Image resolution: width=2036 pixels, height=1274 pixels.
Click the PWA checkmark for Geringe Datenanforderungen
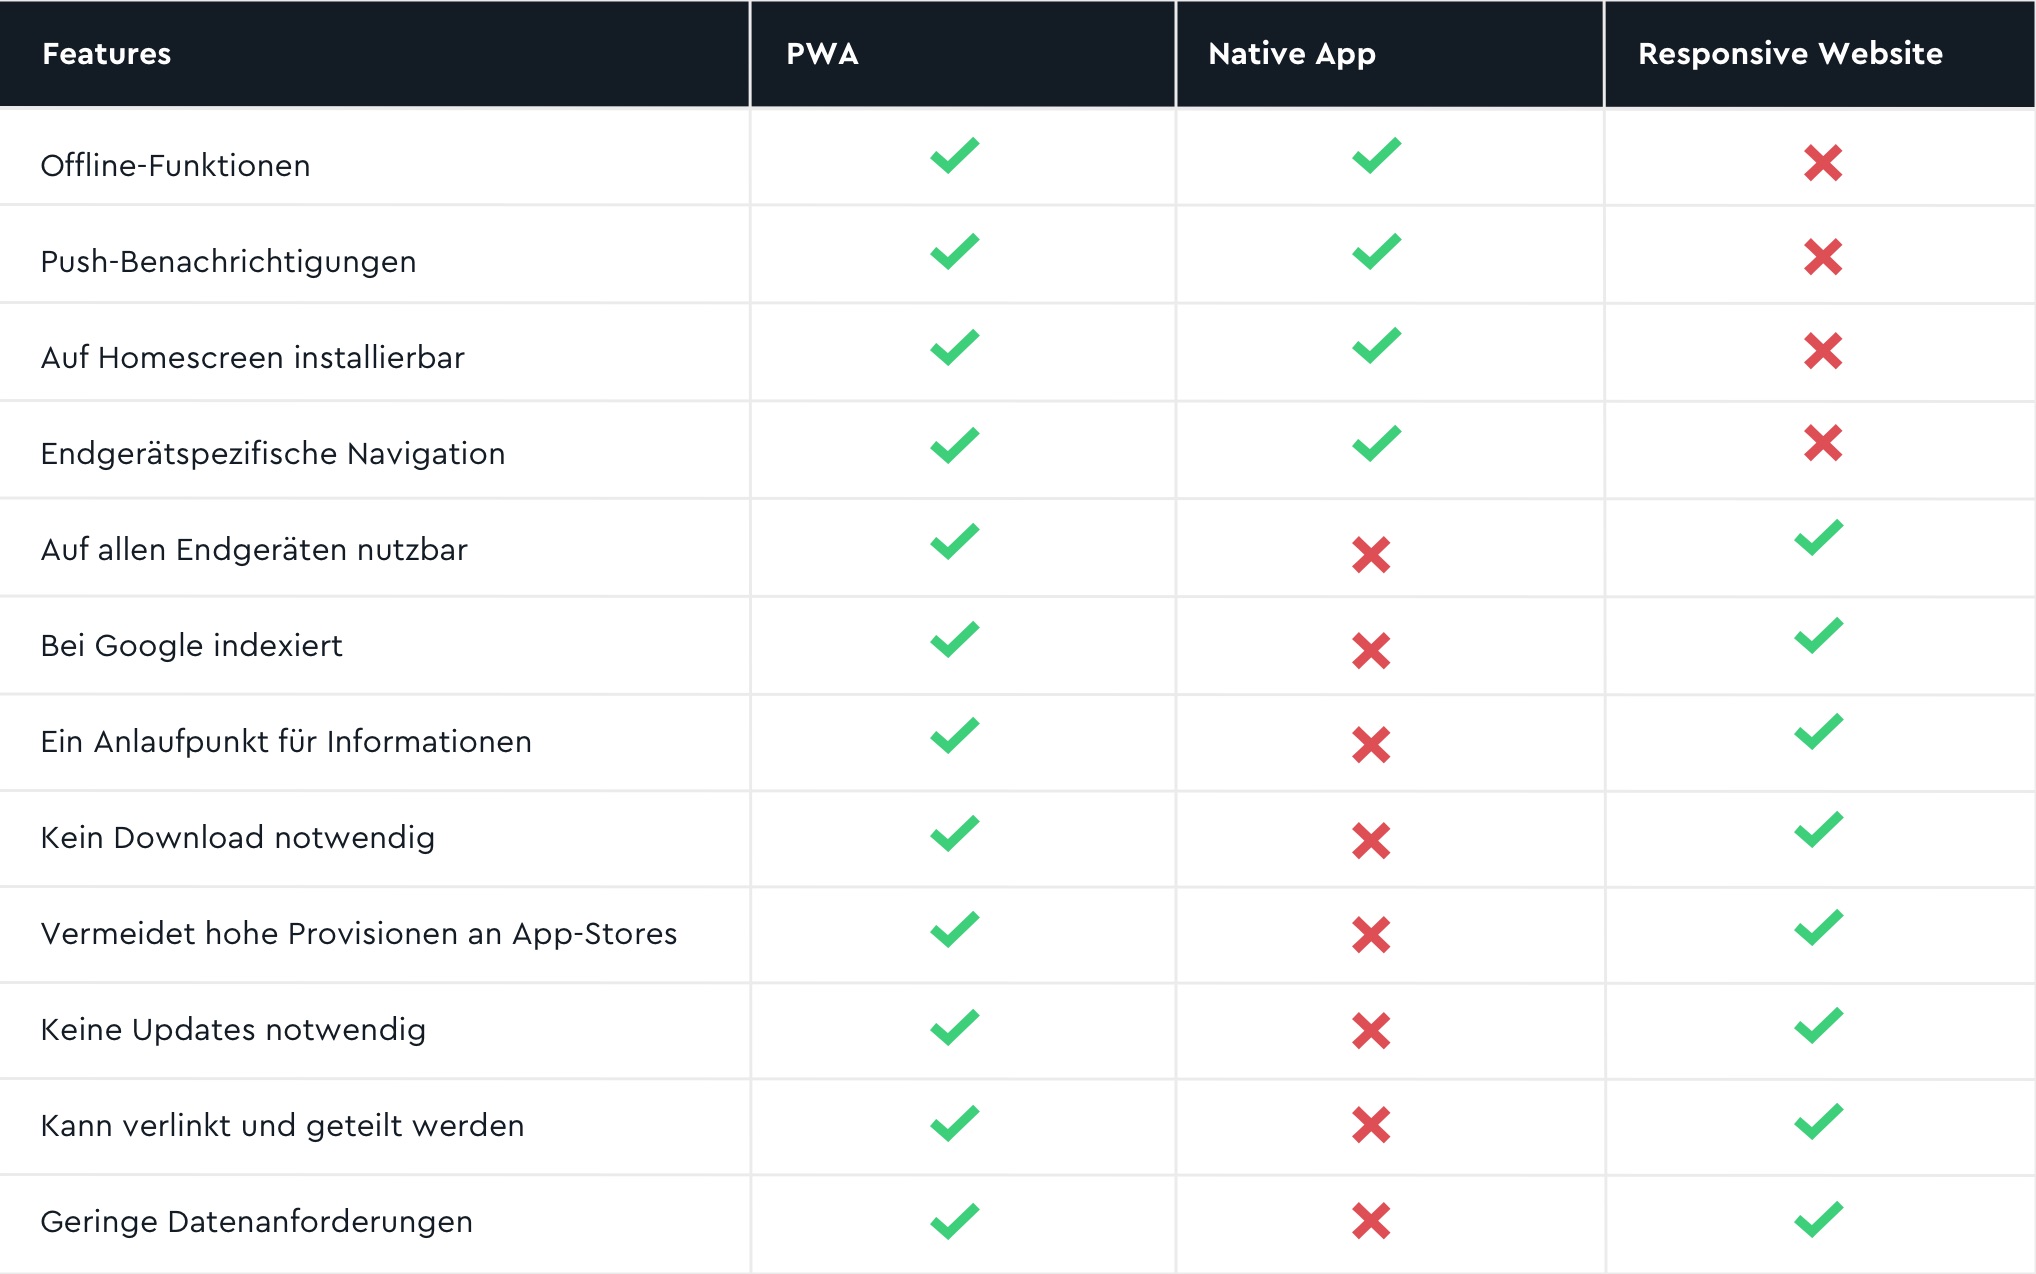pos(955,1221)
